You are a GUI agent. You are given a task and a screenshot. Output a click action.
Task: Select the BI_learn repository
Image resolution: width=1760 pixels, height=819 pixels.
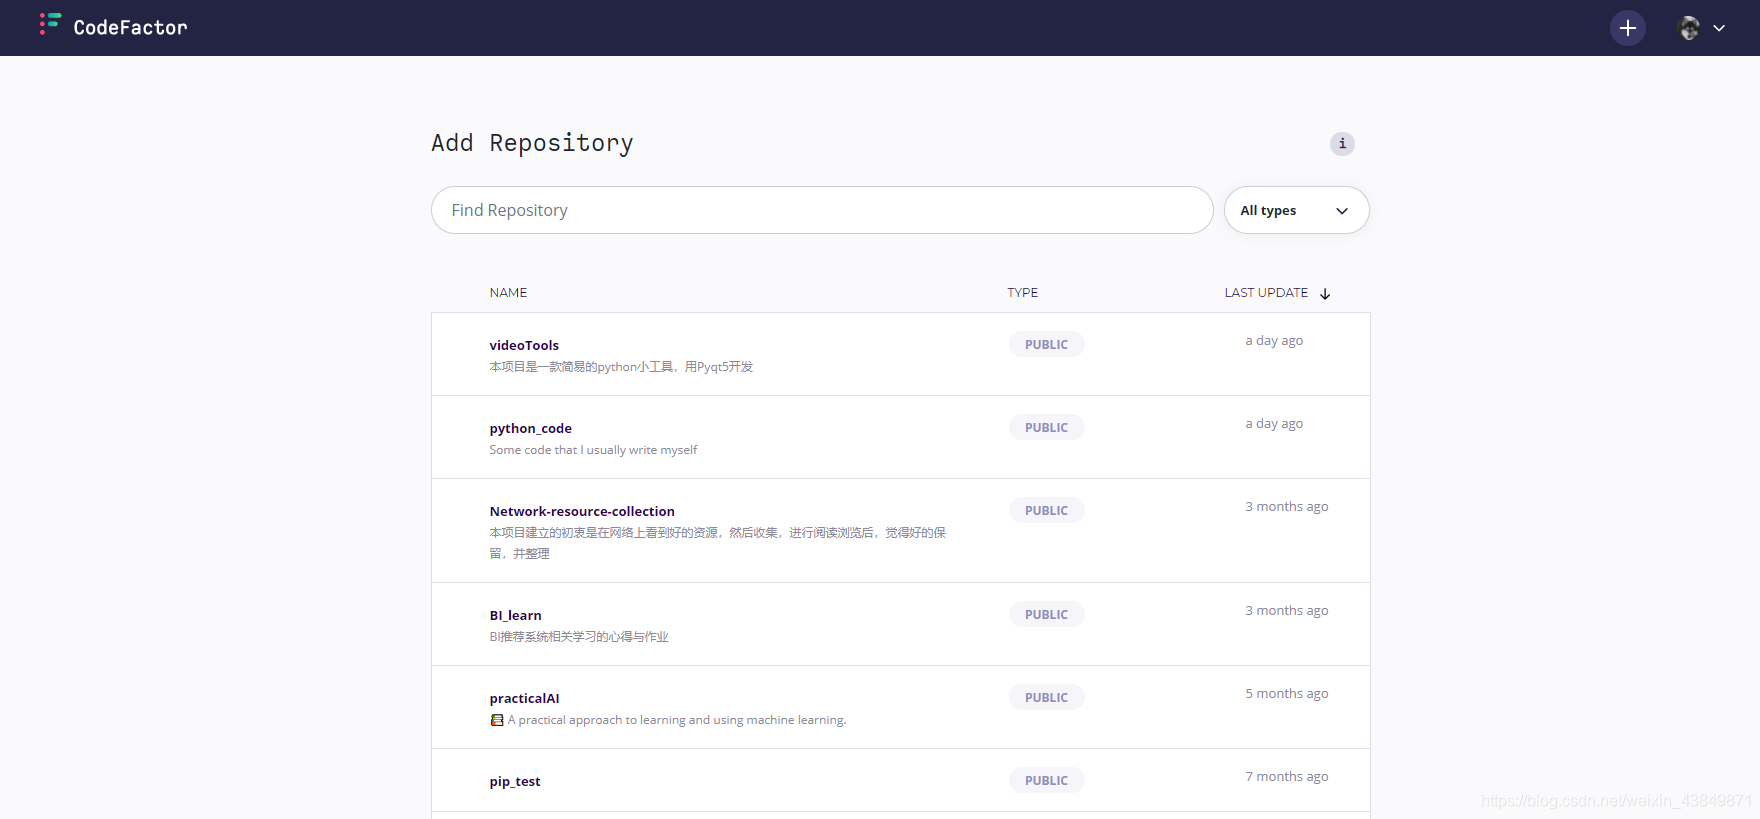click(x=515, y=615)
